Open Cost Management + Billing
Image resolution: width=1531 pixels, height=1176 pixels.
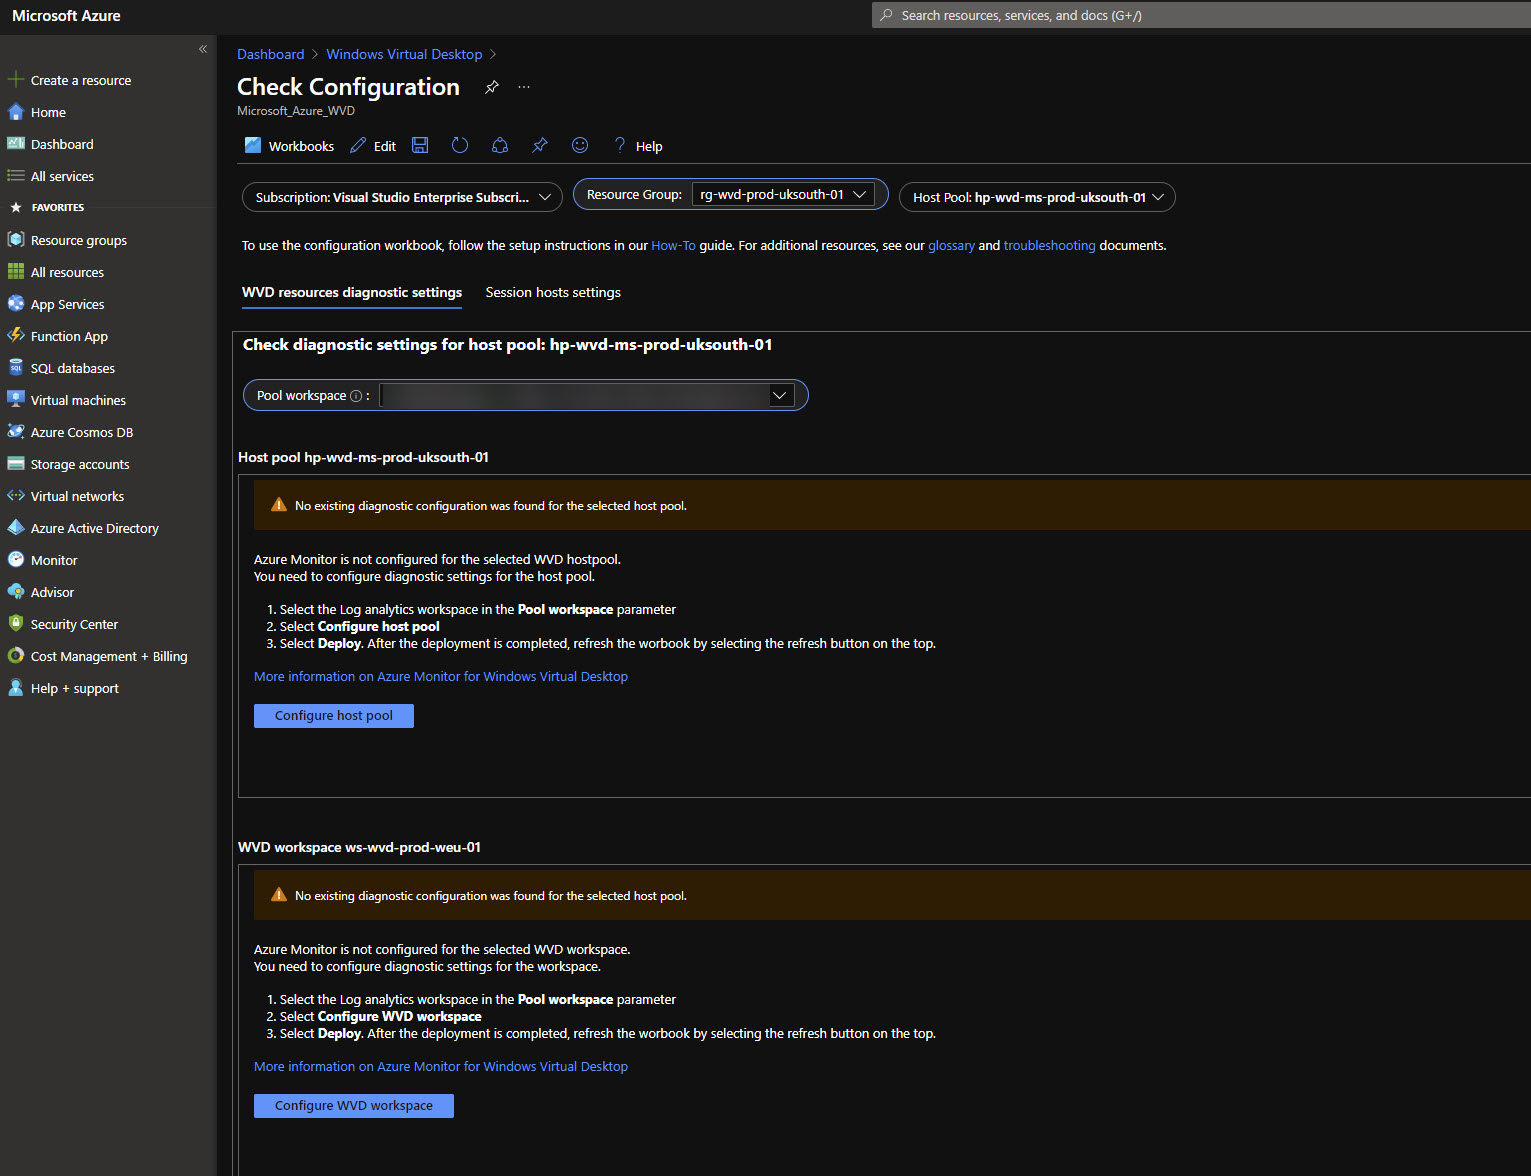tap(108, 656)
